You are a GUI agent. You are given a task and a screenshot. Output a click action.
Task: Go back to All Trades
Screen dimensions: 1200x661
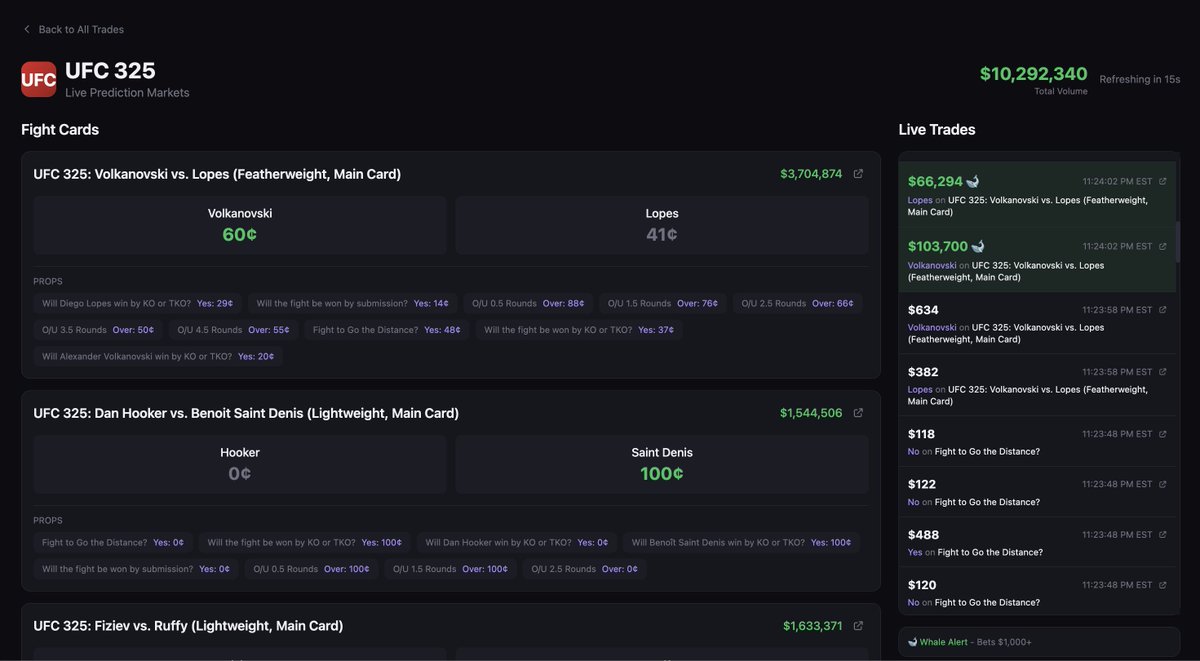pos(73,29)
